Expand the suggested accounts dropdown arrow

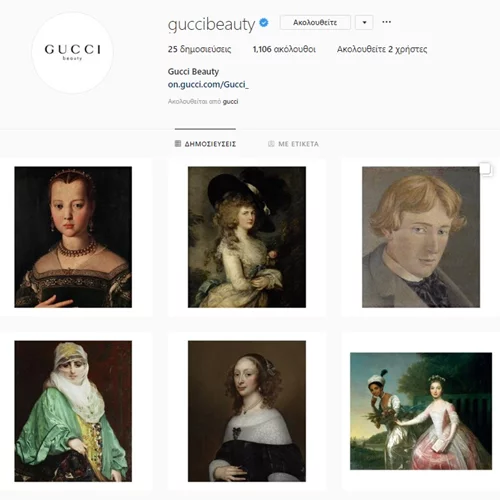pyautogui.click(x=364, y=22)
